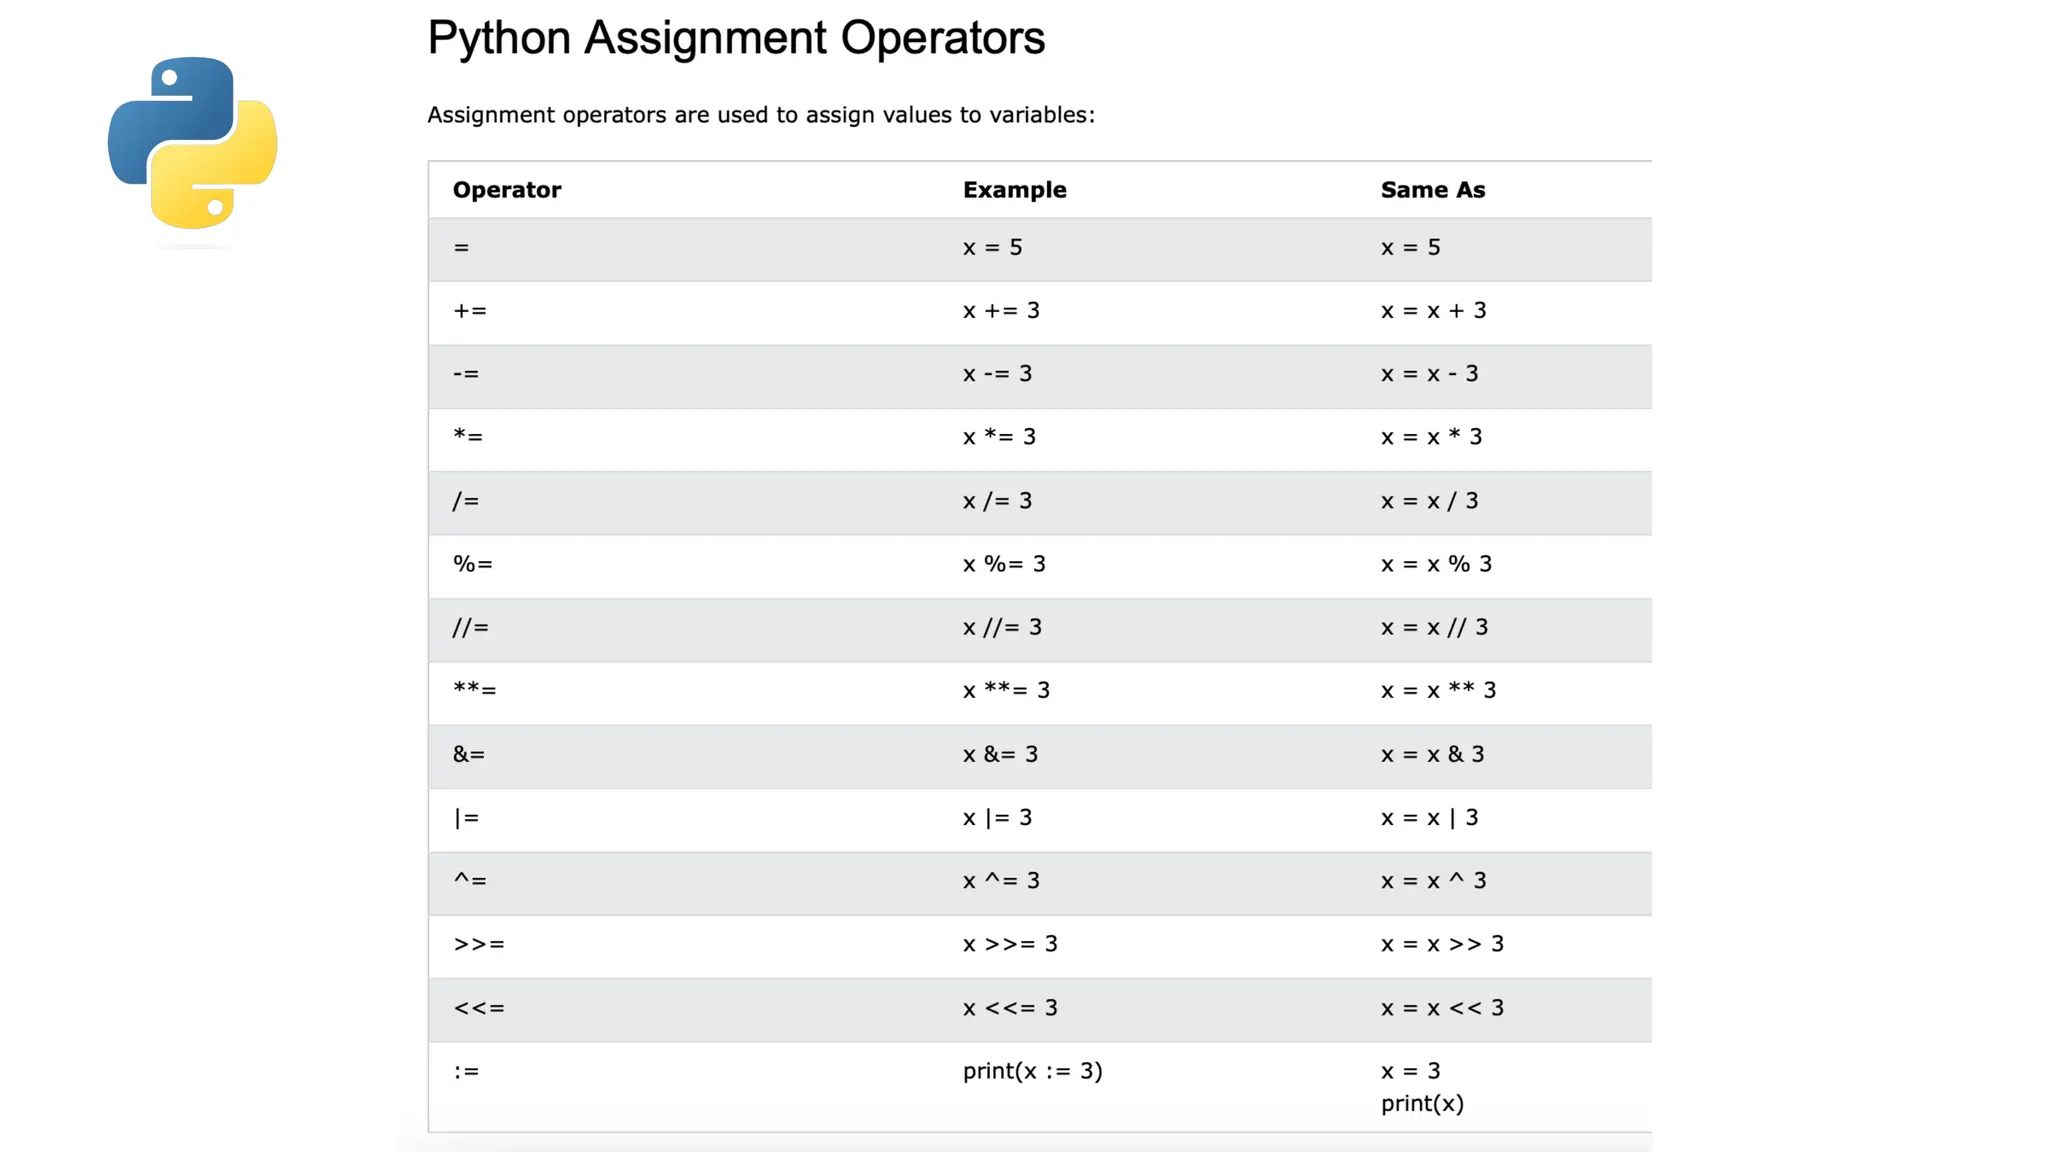Image resolution: width=2048 pixels, height=1152 pixels.
Task: Click the ^= operator cell
Action: pyautogui.click(x=470, y=881)
